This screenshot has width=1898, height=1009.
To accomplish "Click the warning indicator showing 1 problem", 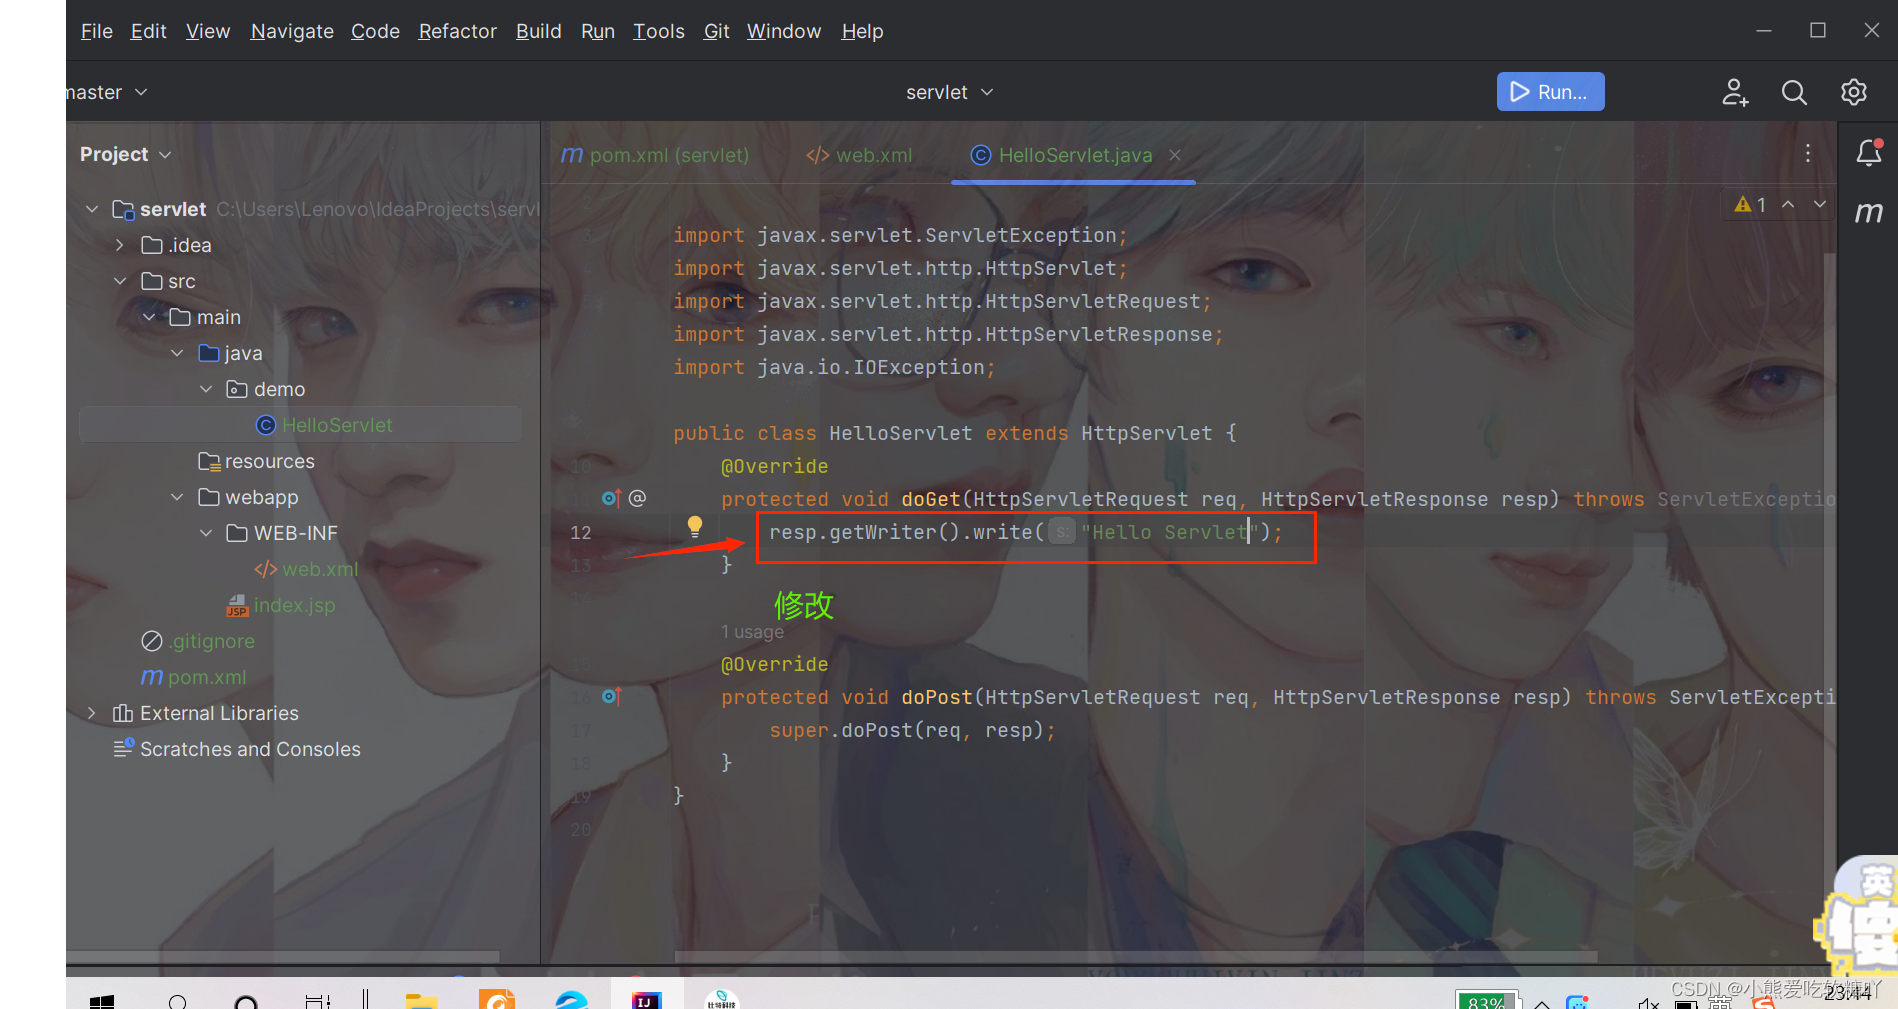I will tap(1750, 204).
